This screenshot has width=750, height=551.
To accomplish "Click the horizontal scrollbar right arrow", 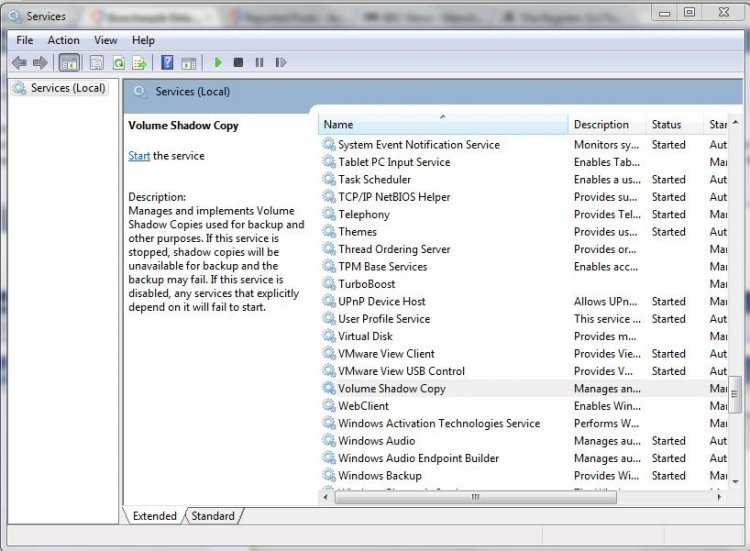I will pyautogui.click(x=719, y=497).
